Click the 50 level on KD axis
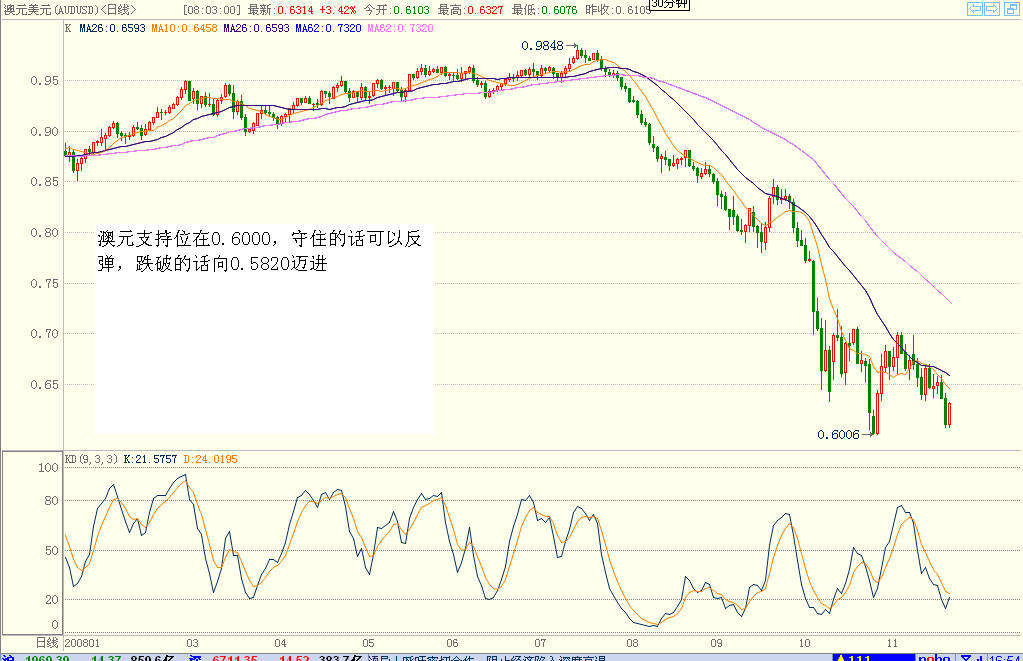Screen dimensions: 1023x661 click(52, 551)
